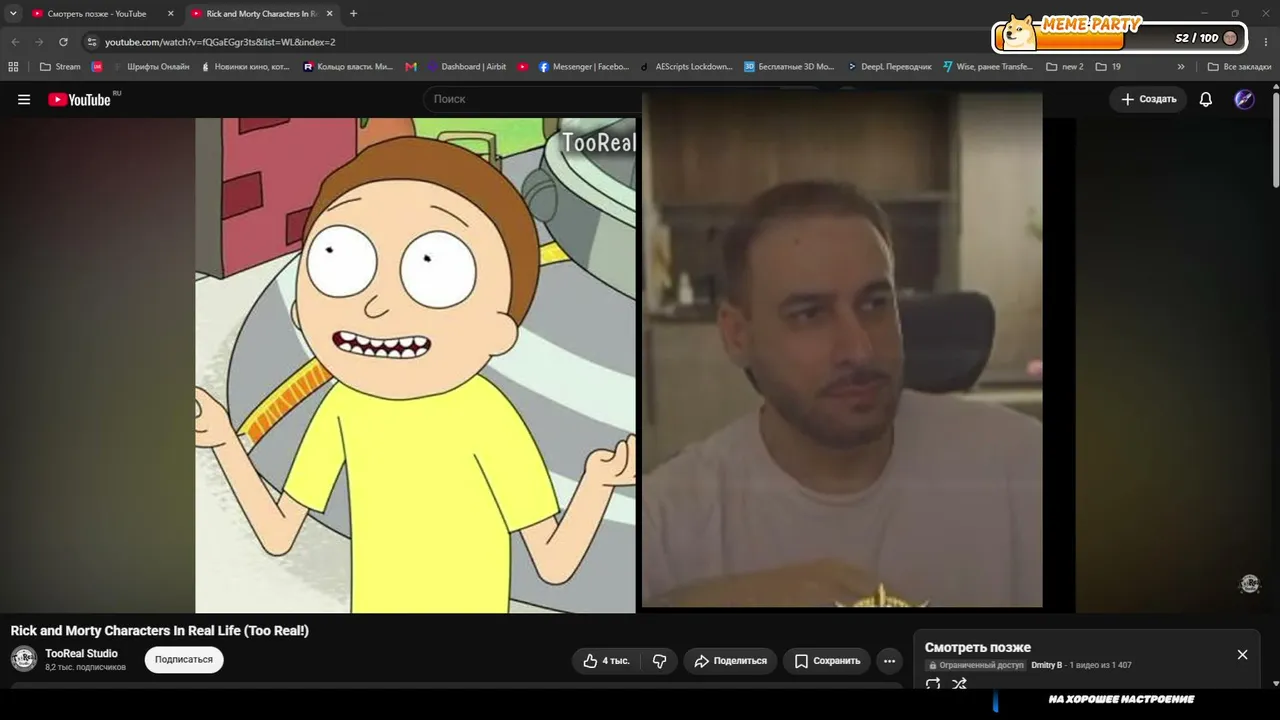Image resolution: width=1280 pixels, height=720 pixels.
Task: Open the red LIVE bookmark icon
Action: click(97, 67)
